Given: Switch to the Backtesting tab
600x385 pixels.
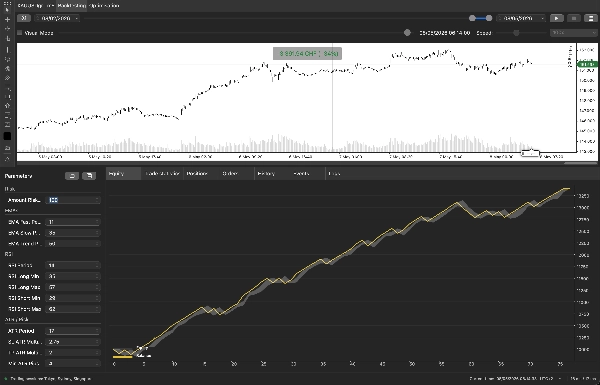Looking at the screenshot, I should [71, 6].
